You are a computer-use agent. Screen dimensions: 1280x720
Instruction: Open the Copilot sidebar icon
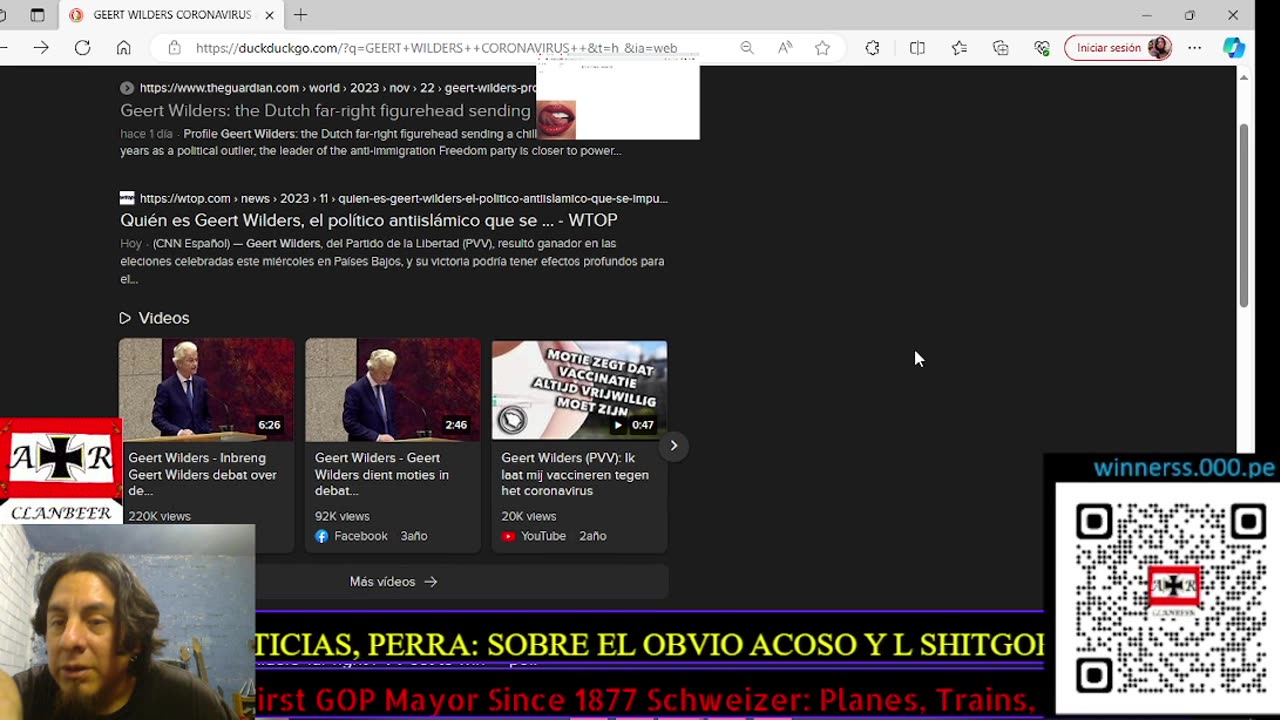1234,48
